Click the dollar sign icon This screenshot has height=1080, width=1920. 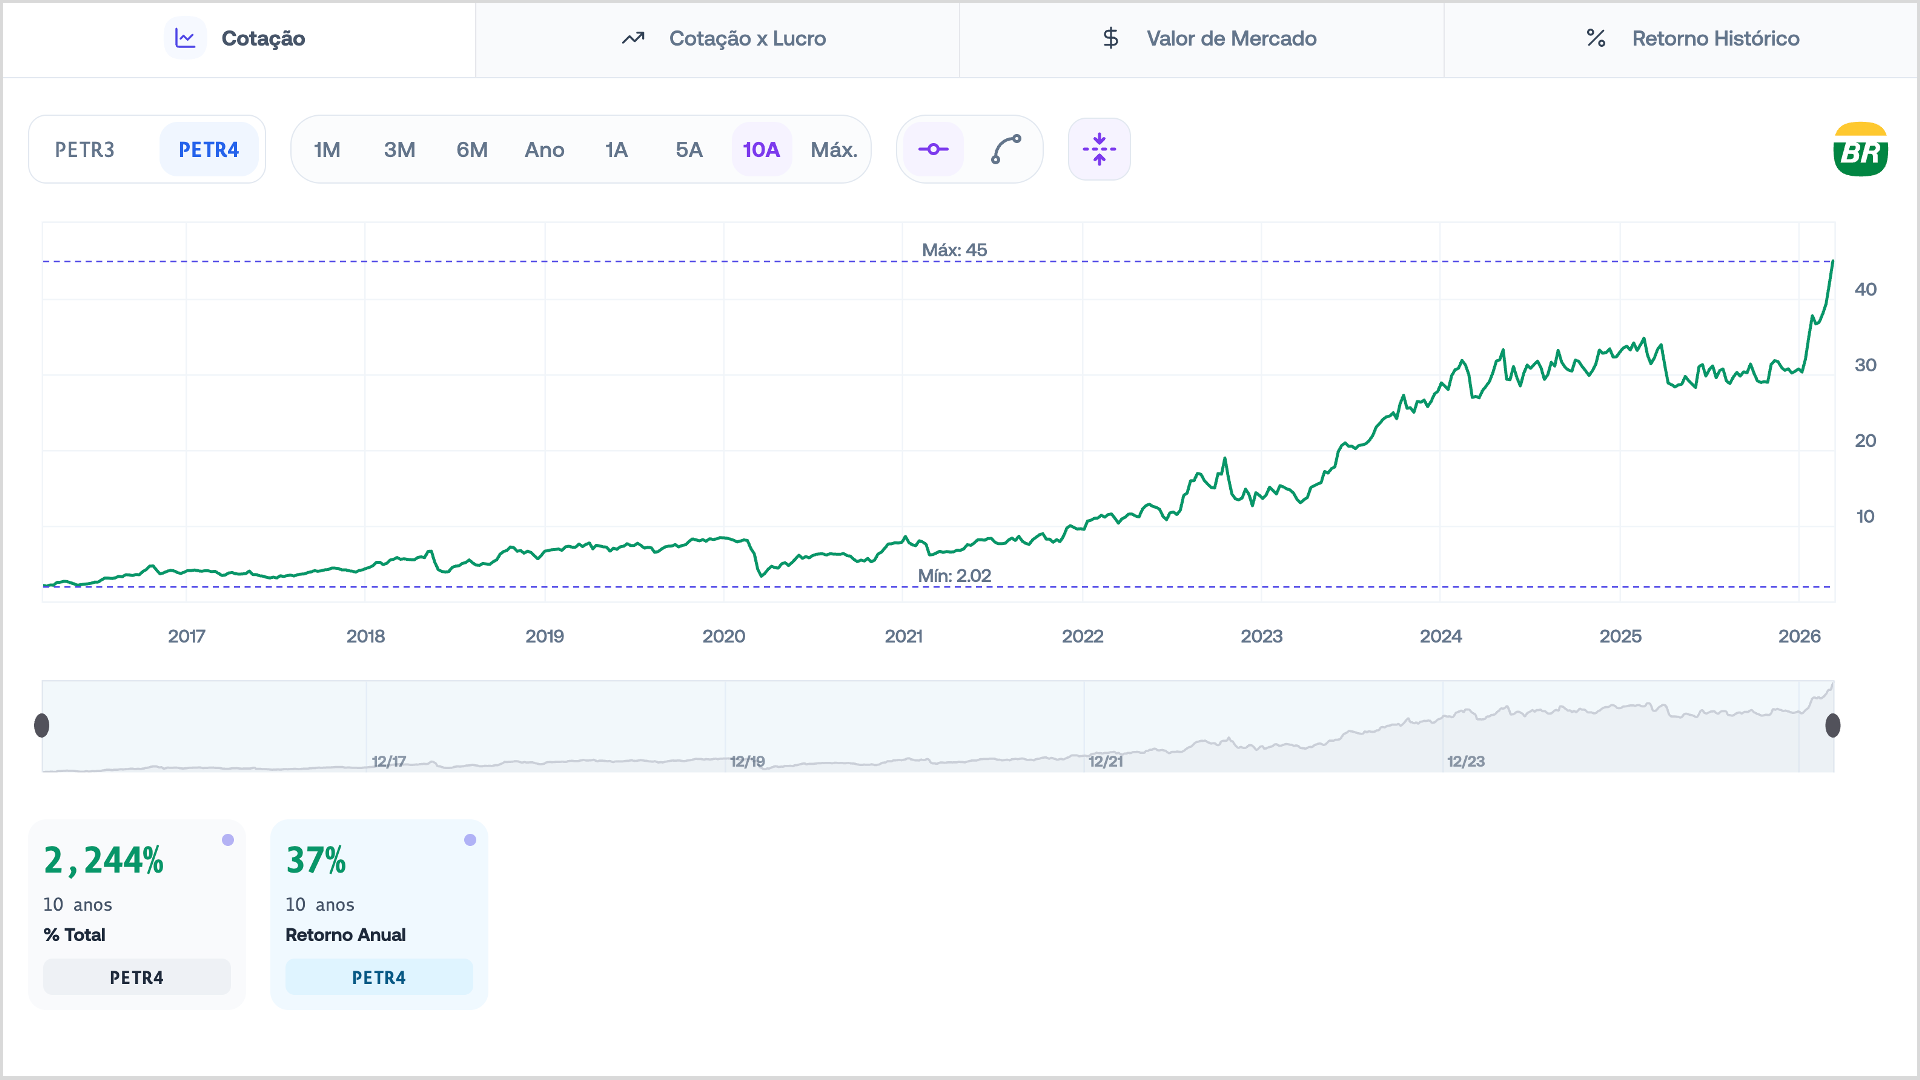coord(1110,38)
